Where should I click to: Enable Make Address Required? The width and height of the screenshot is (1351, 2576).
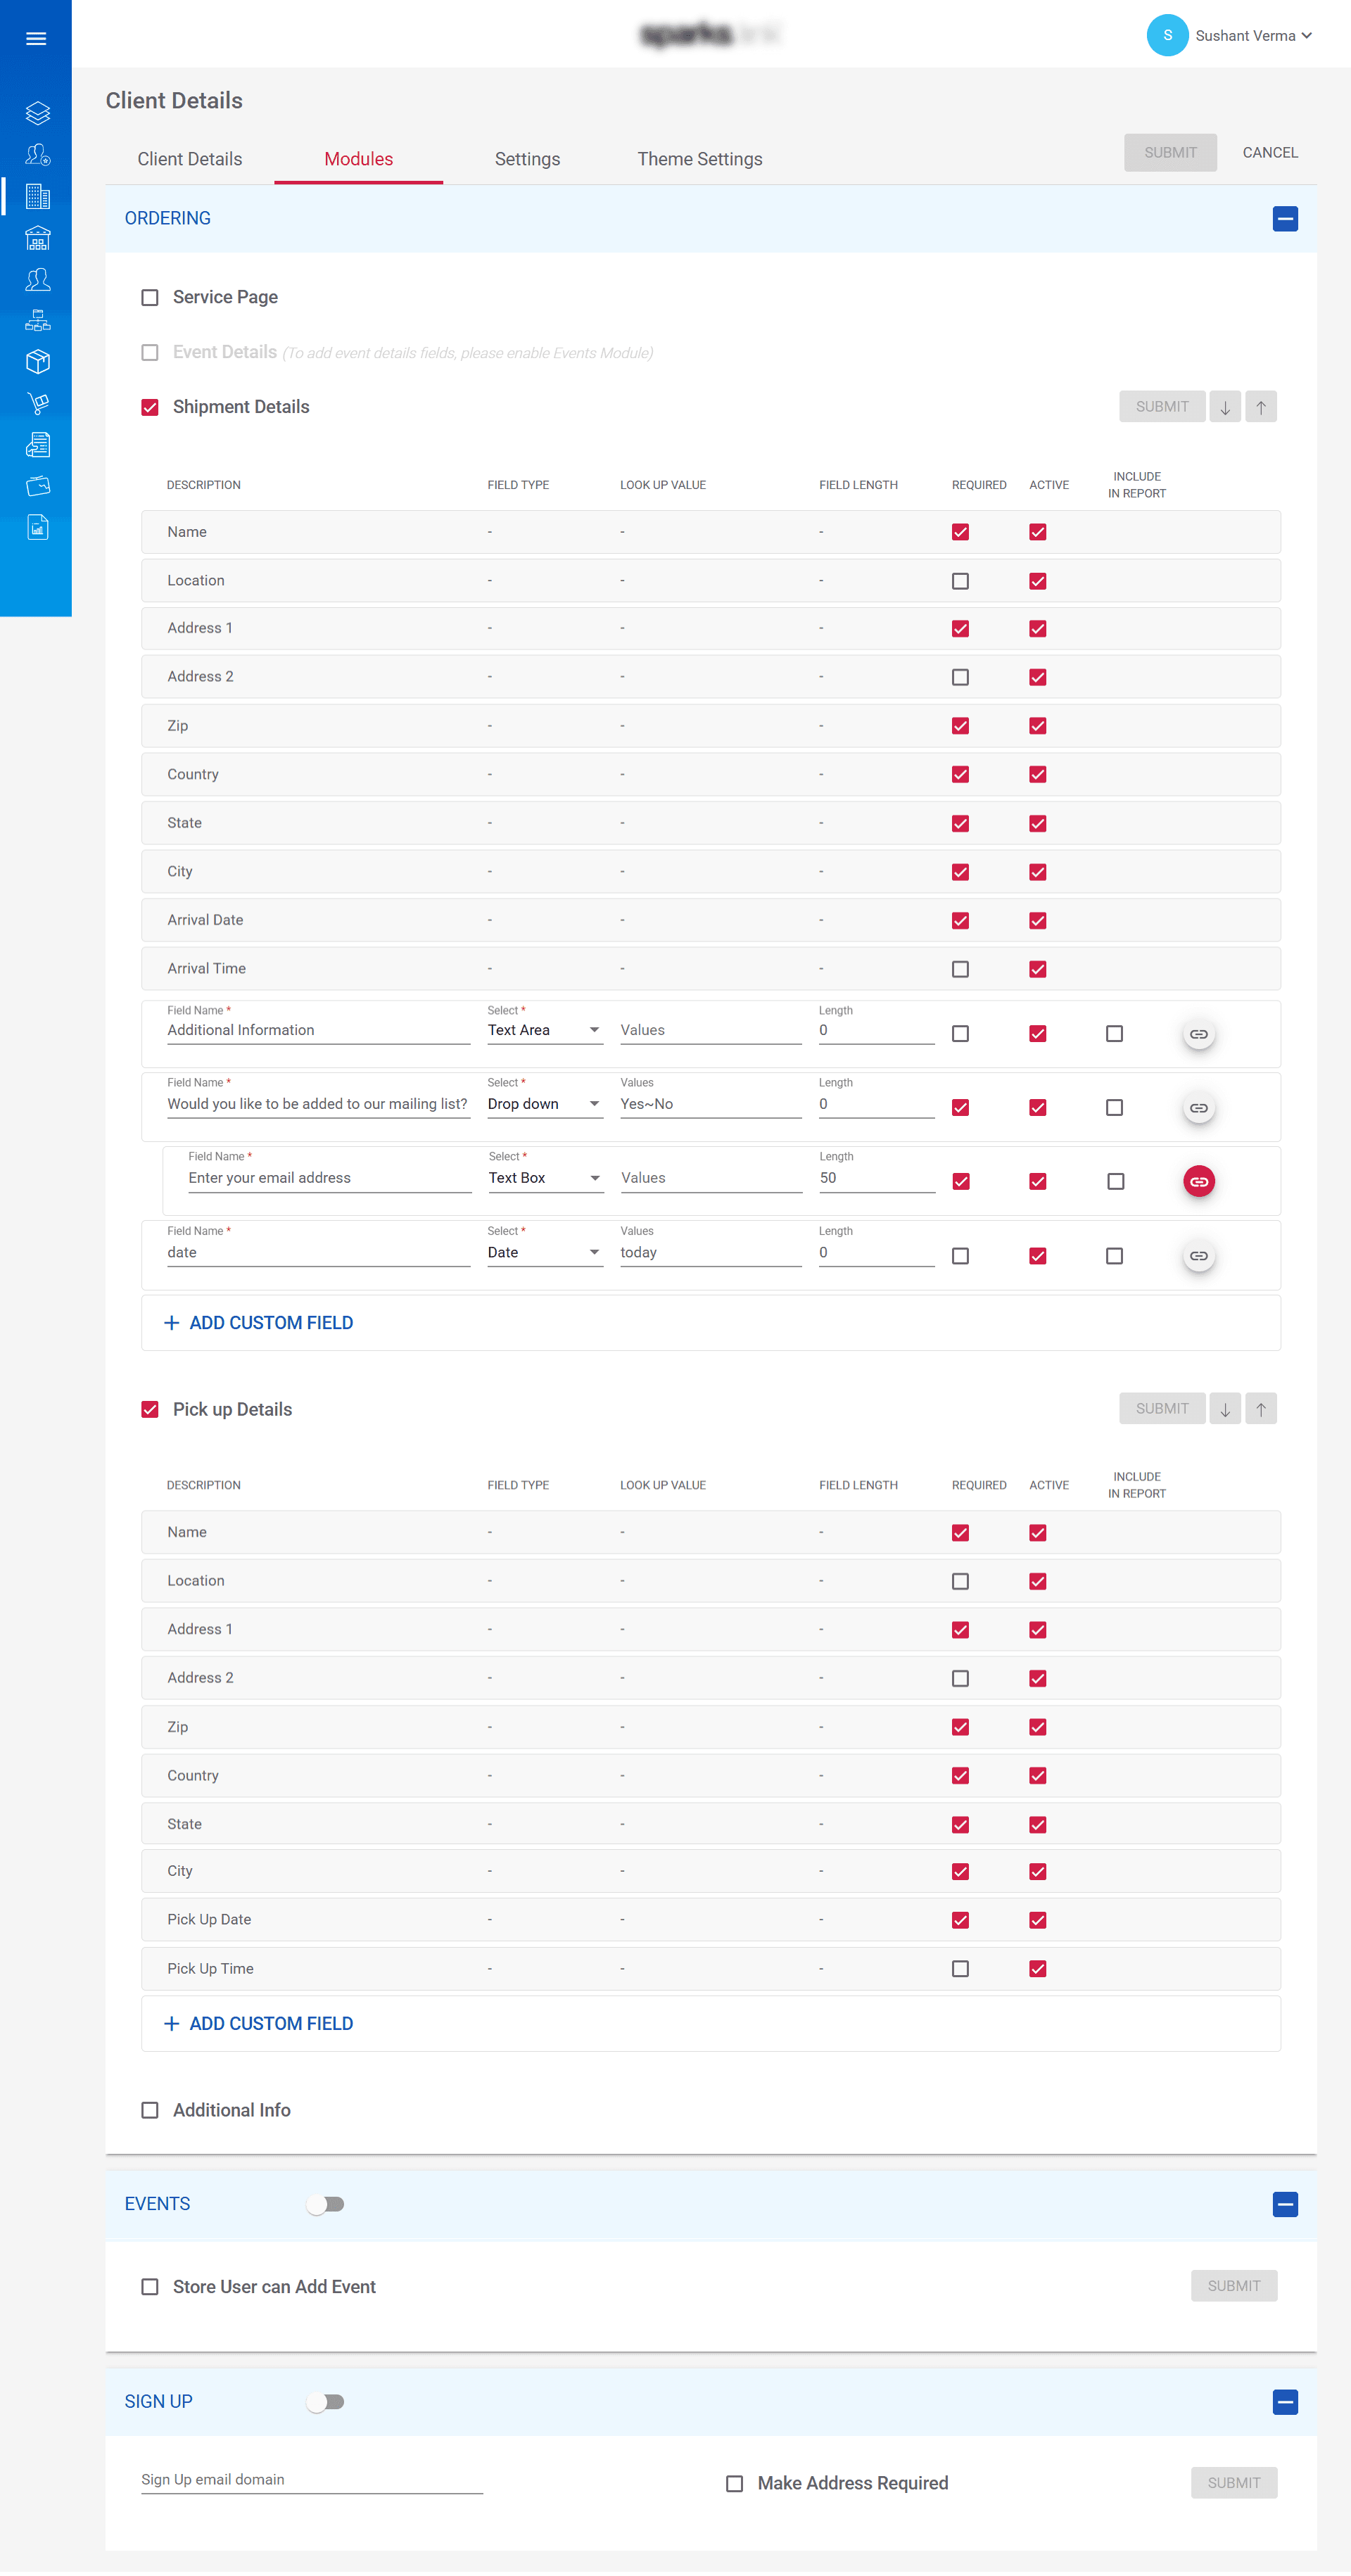[734, 2483]
